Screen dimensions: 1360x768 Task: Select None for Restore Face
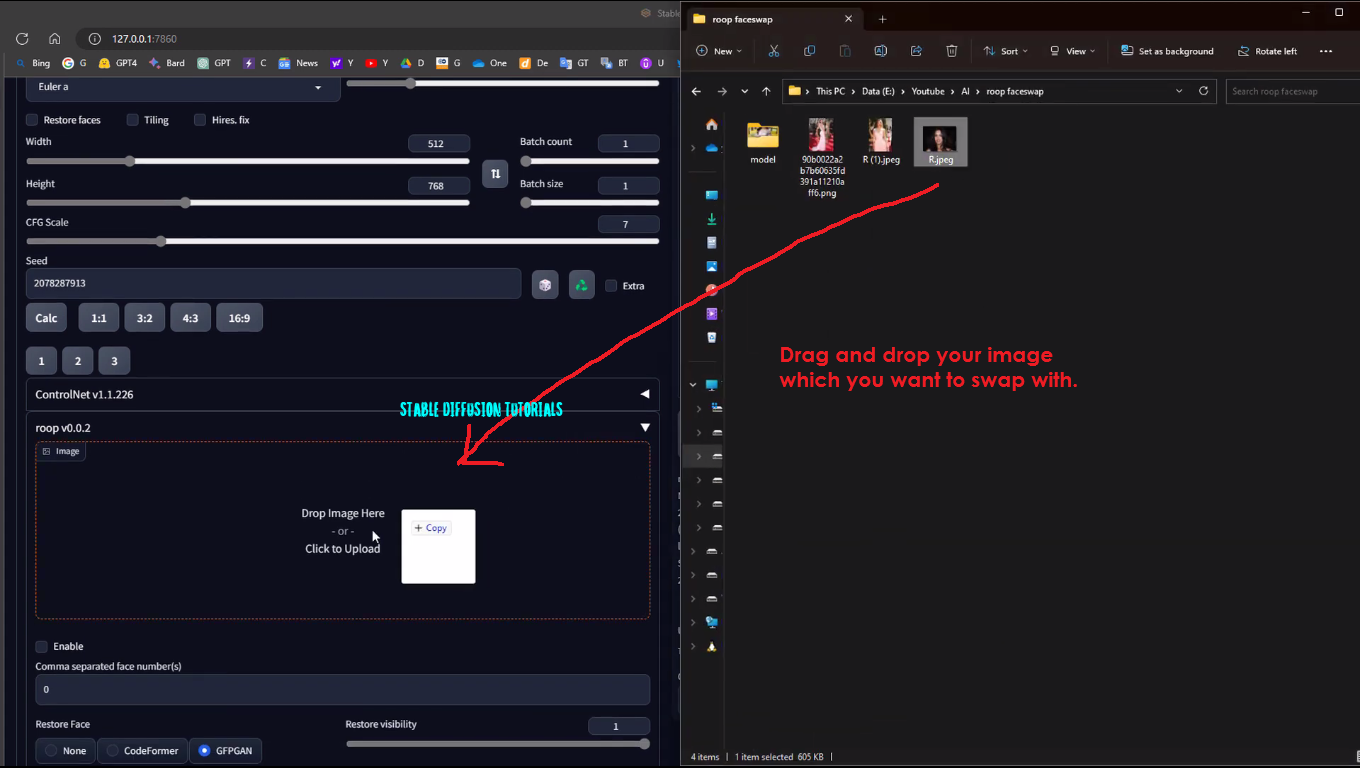[65, 751]
